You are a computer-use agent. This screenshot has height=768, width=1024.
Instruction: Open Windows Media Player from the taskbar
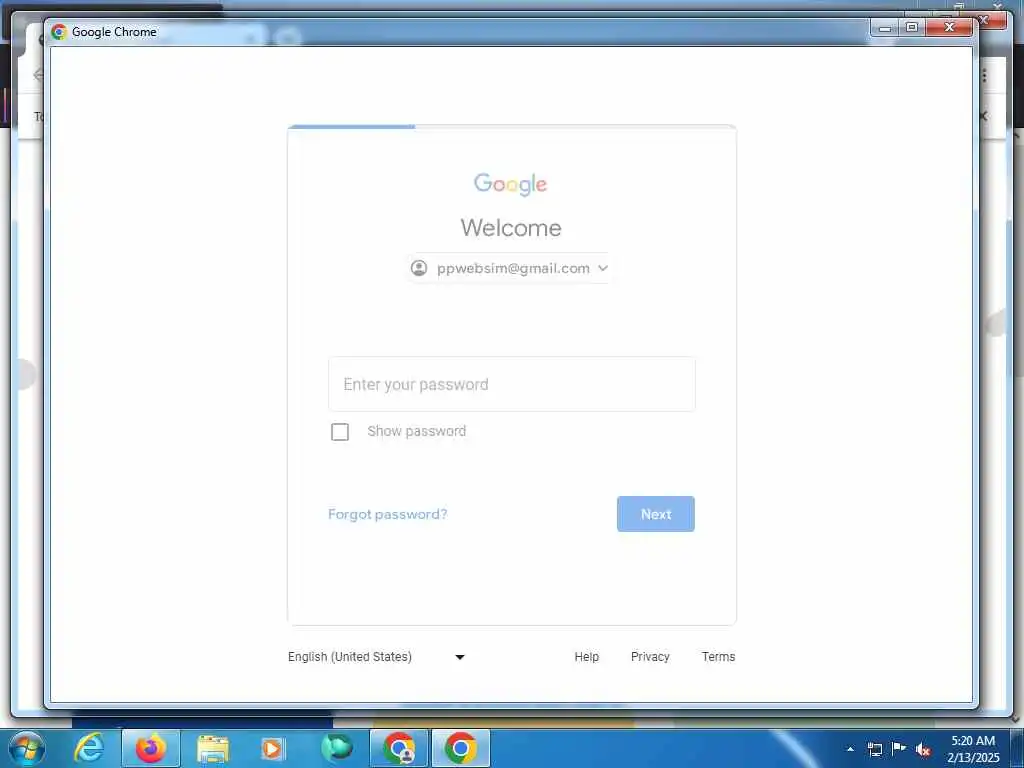[x=272, y=749]
